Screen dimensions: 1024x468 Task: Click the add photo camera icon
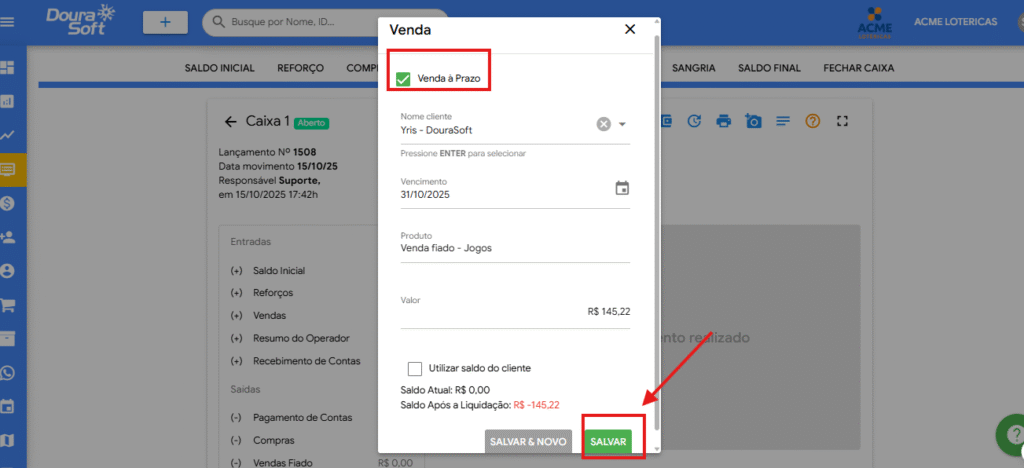click(753, 121)
